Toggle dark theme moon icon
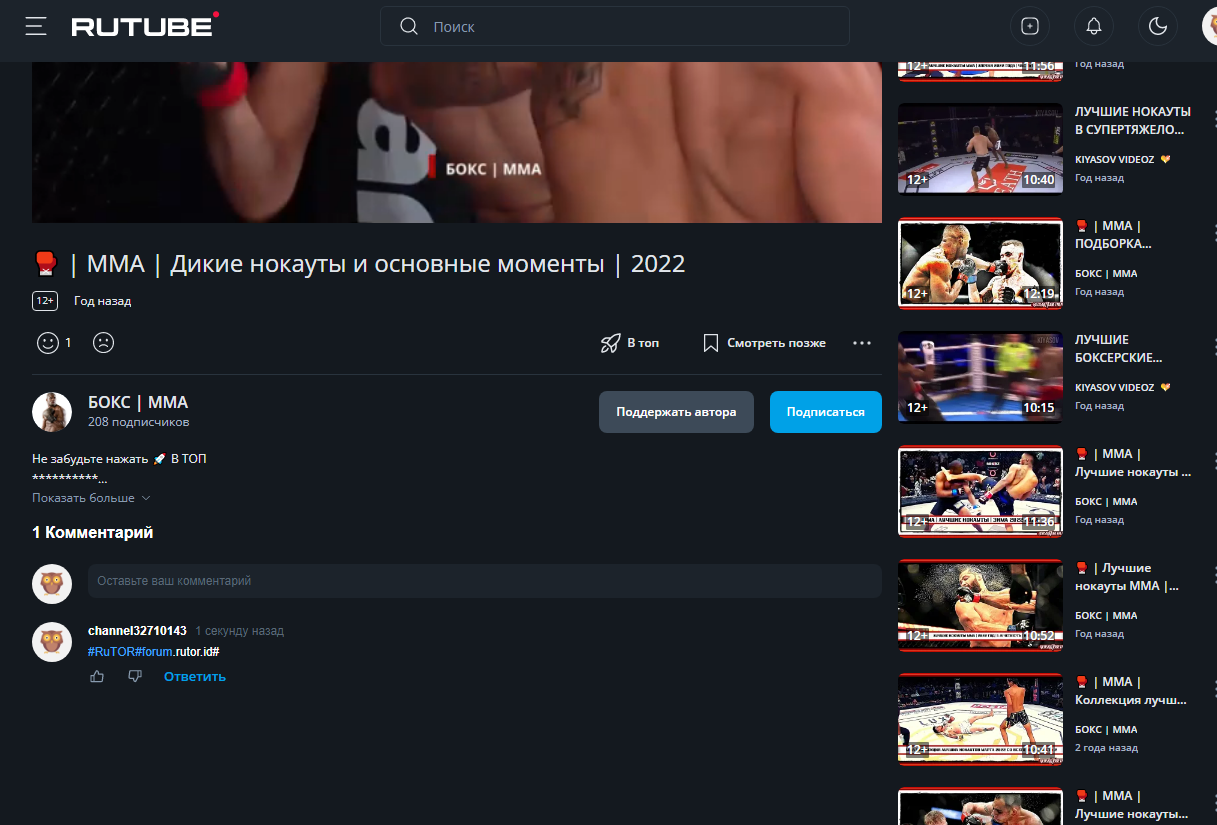 [x=1158, y=27]
